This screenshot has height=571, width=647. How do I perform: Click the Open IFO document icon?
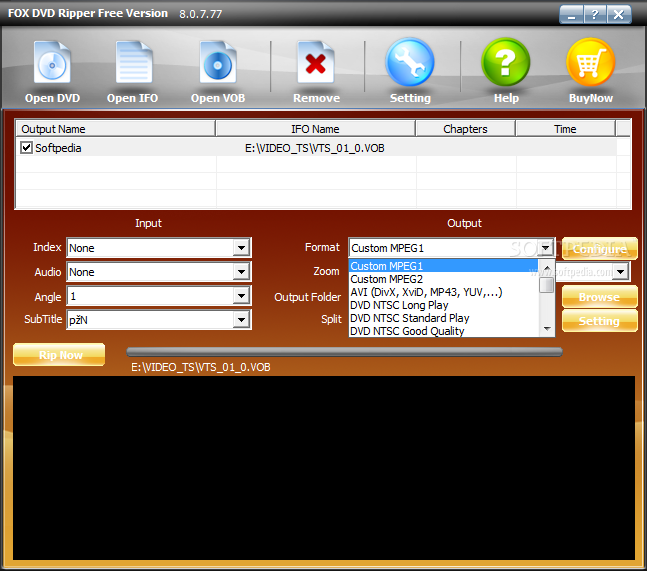134,63
